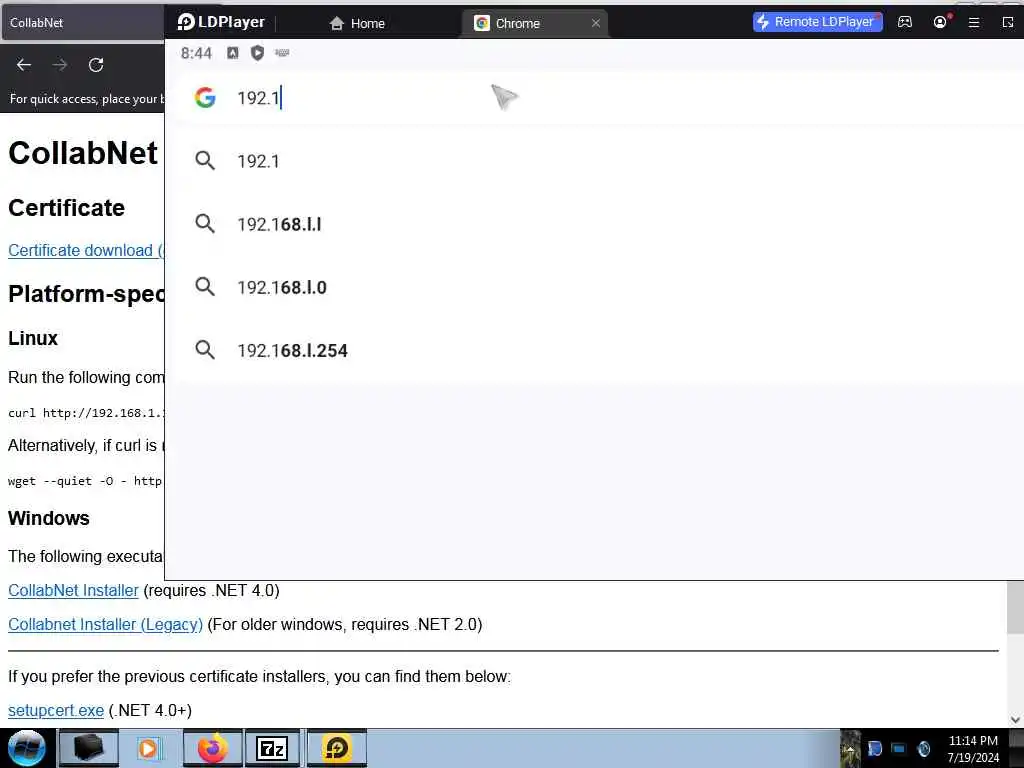Switch to the Home tab in LDPlayer
The height and width of the screenshot is (768, 1024).
tap(357, 24)
